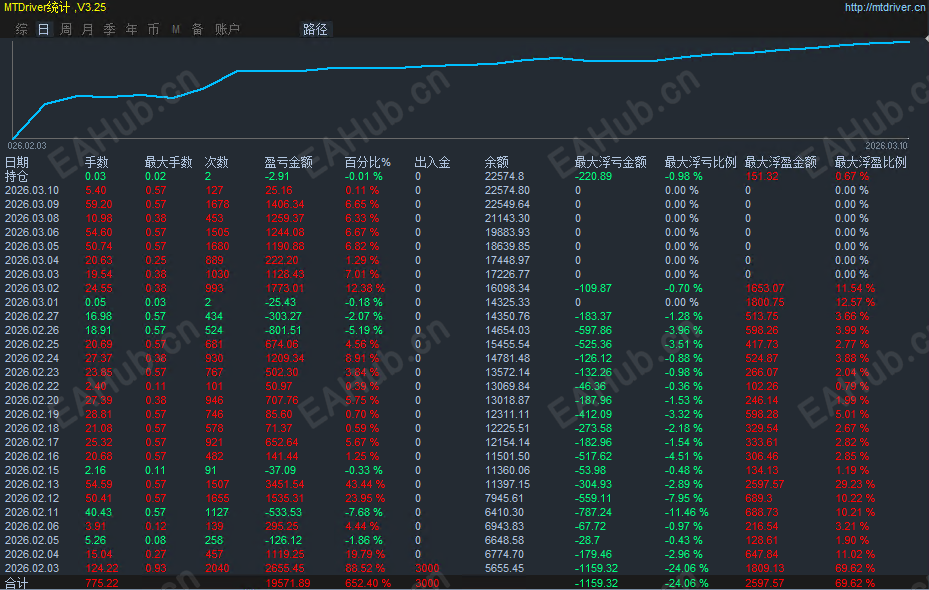Click the date cell 2026.03.10

coord(32,190)
